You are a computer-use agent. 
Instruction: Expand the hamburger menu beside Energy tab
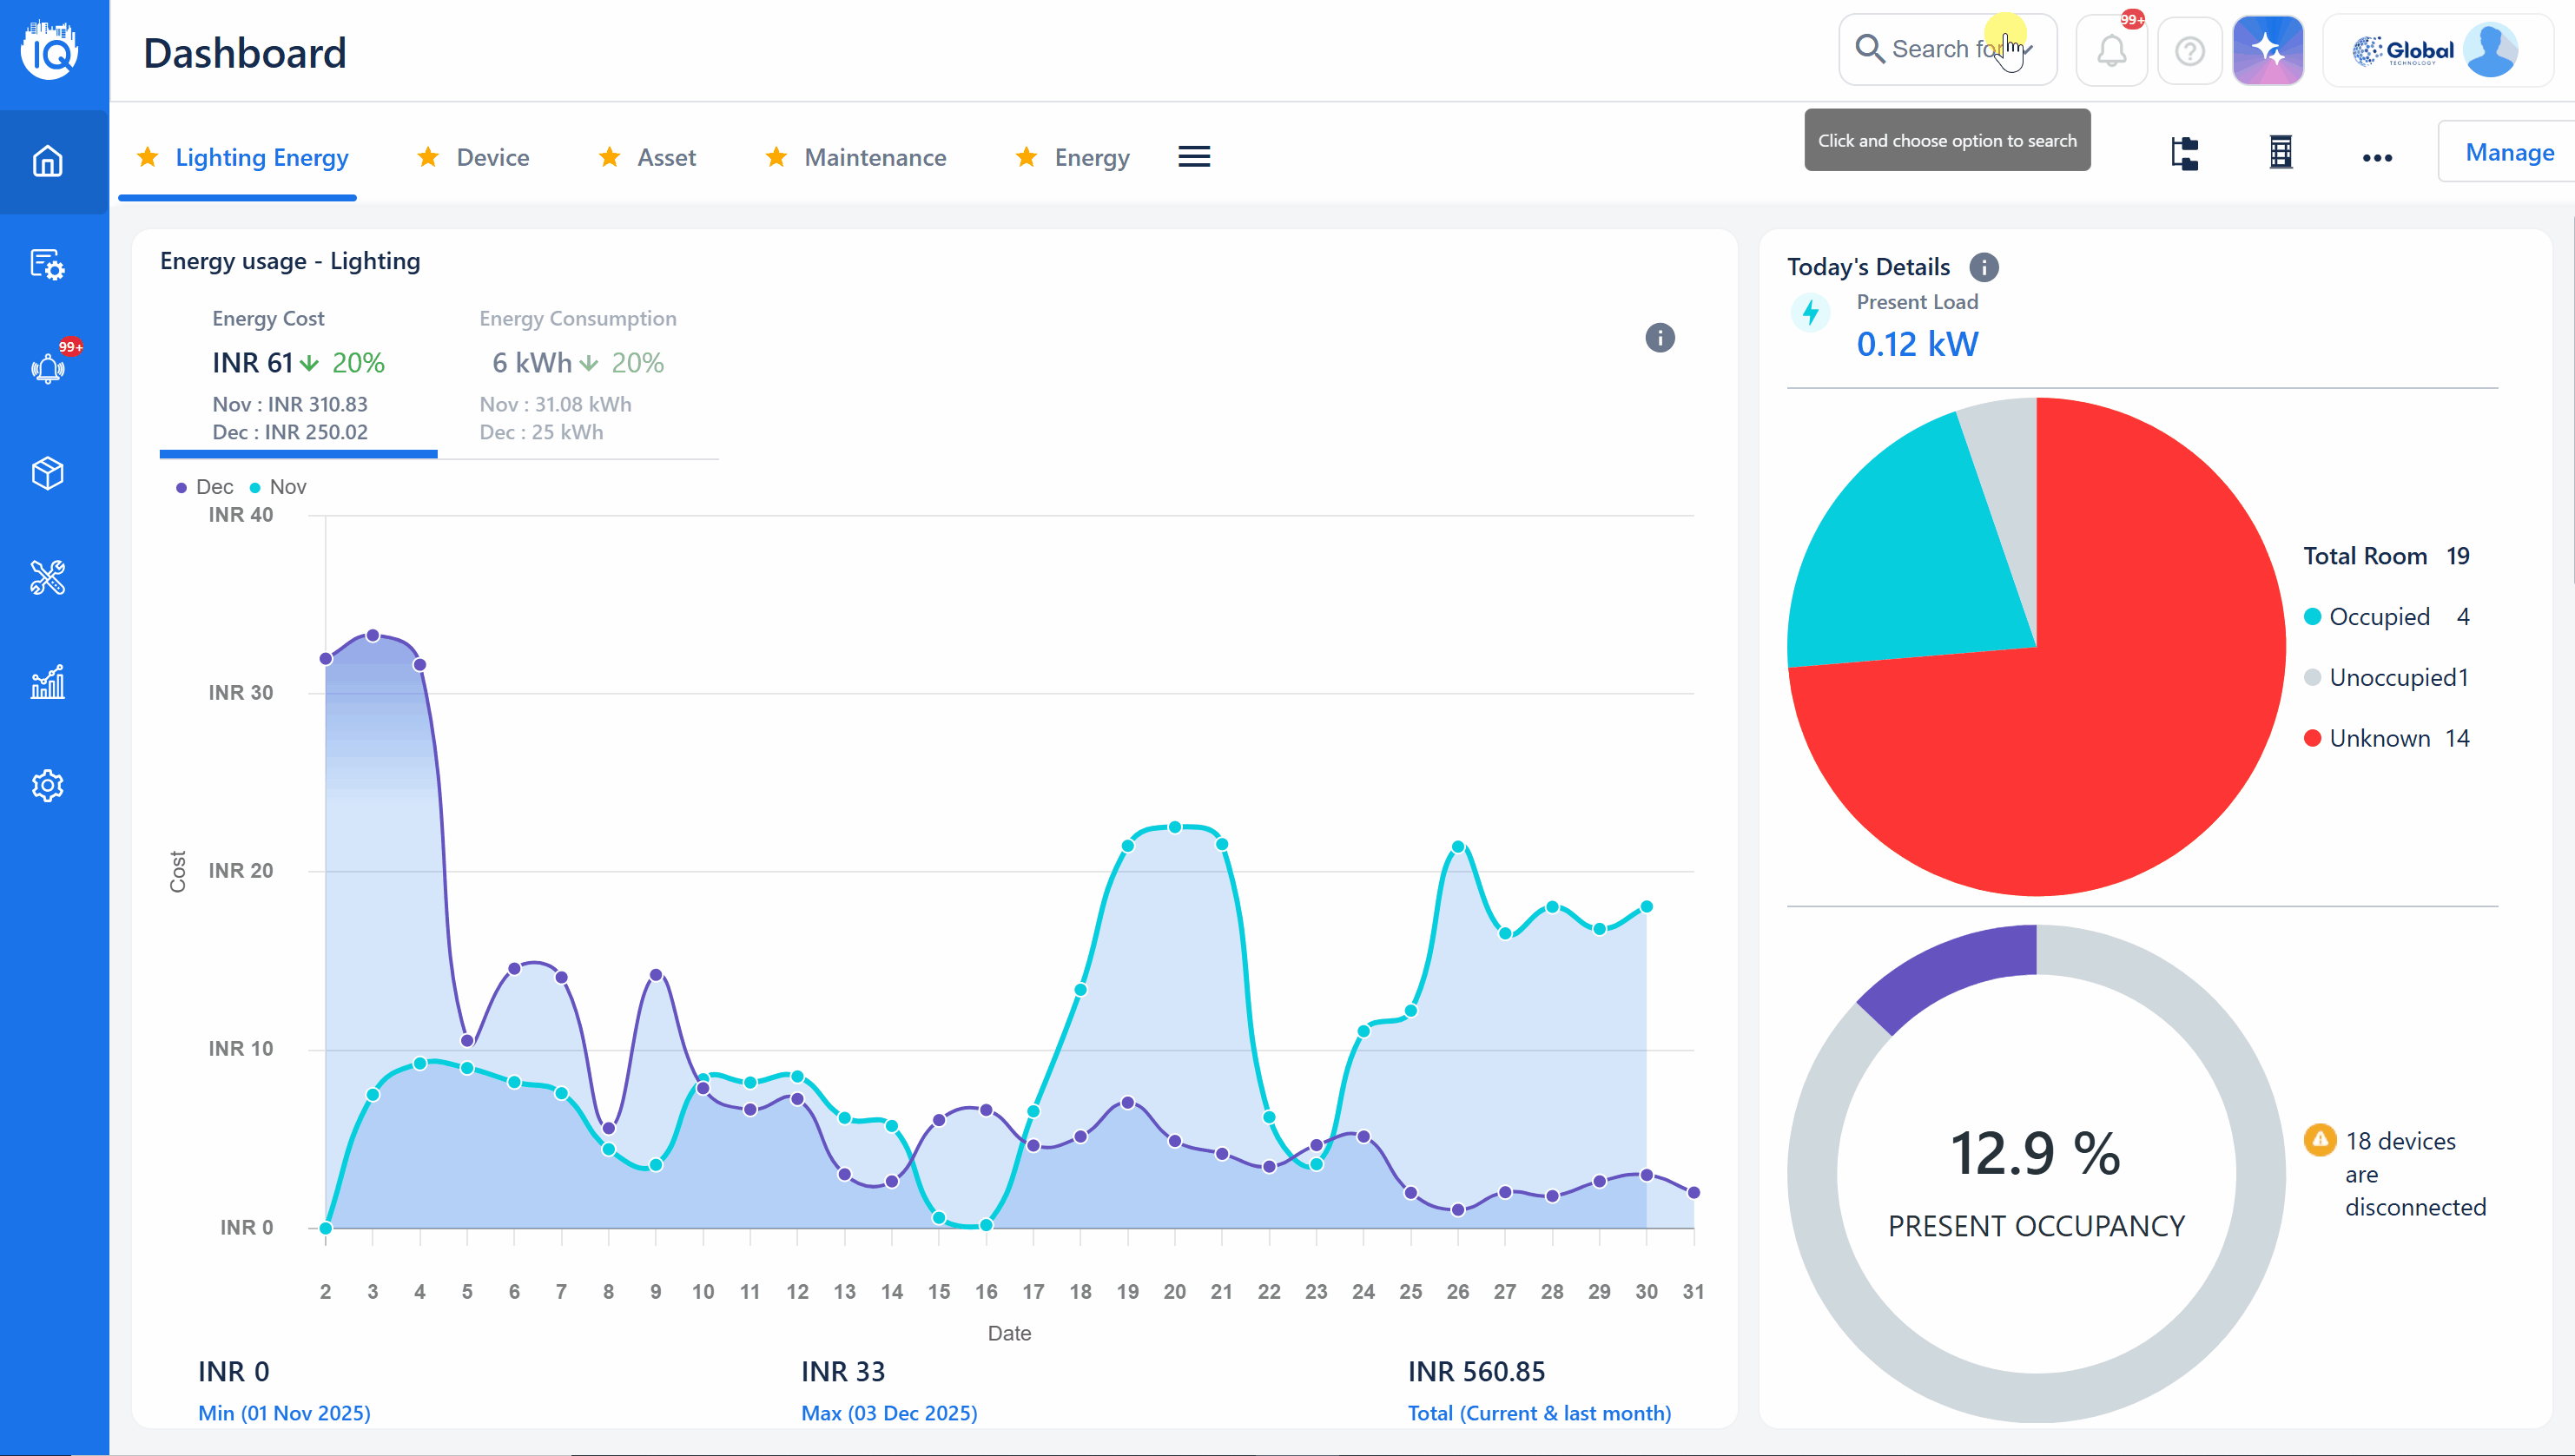[1194, 157]
